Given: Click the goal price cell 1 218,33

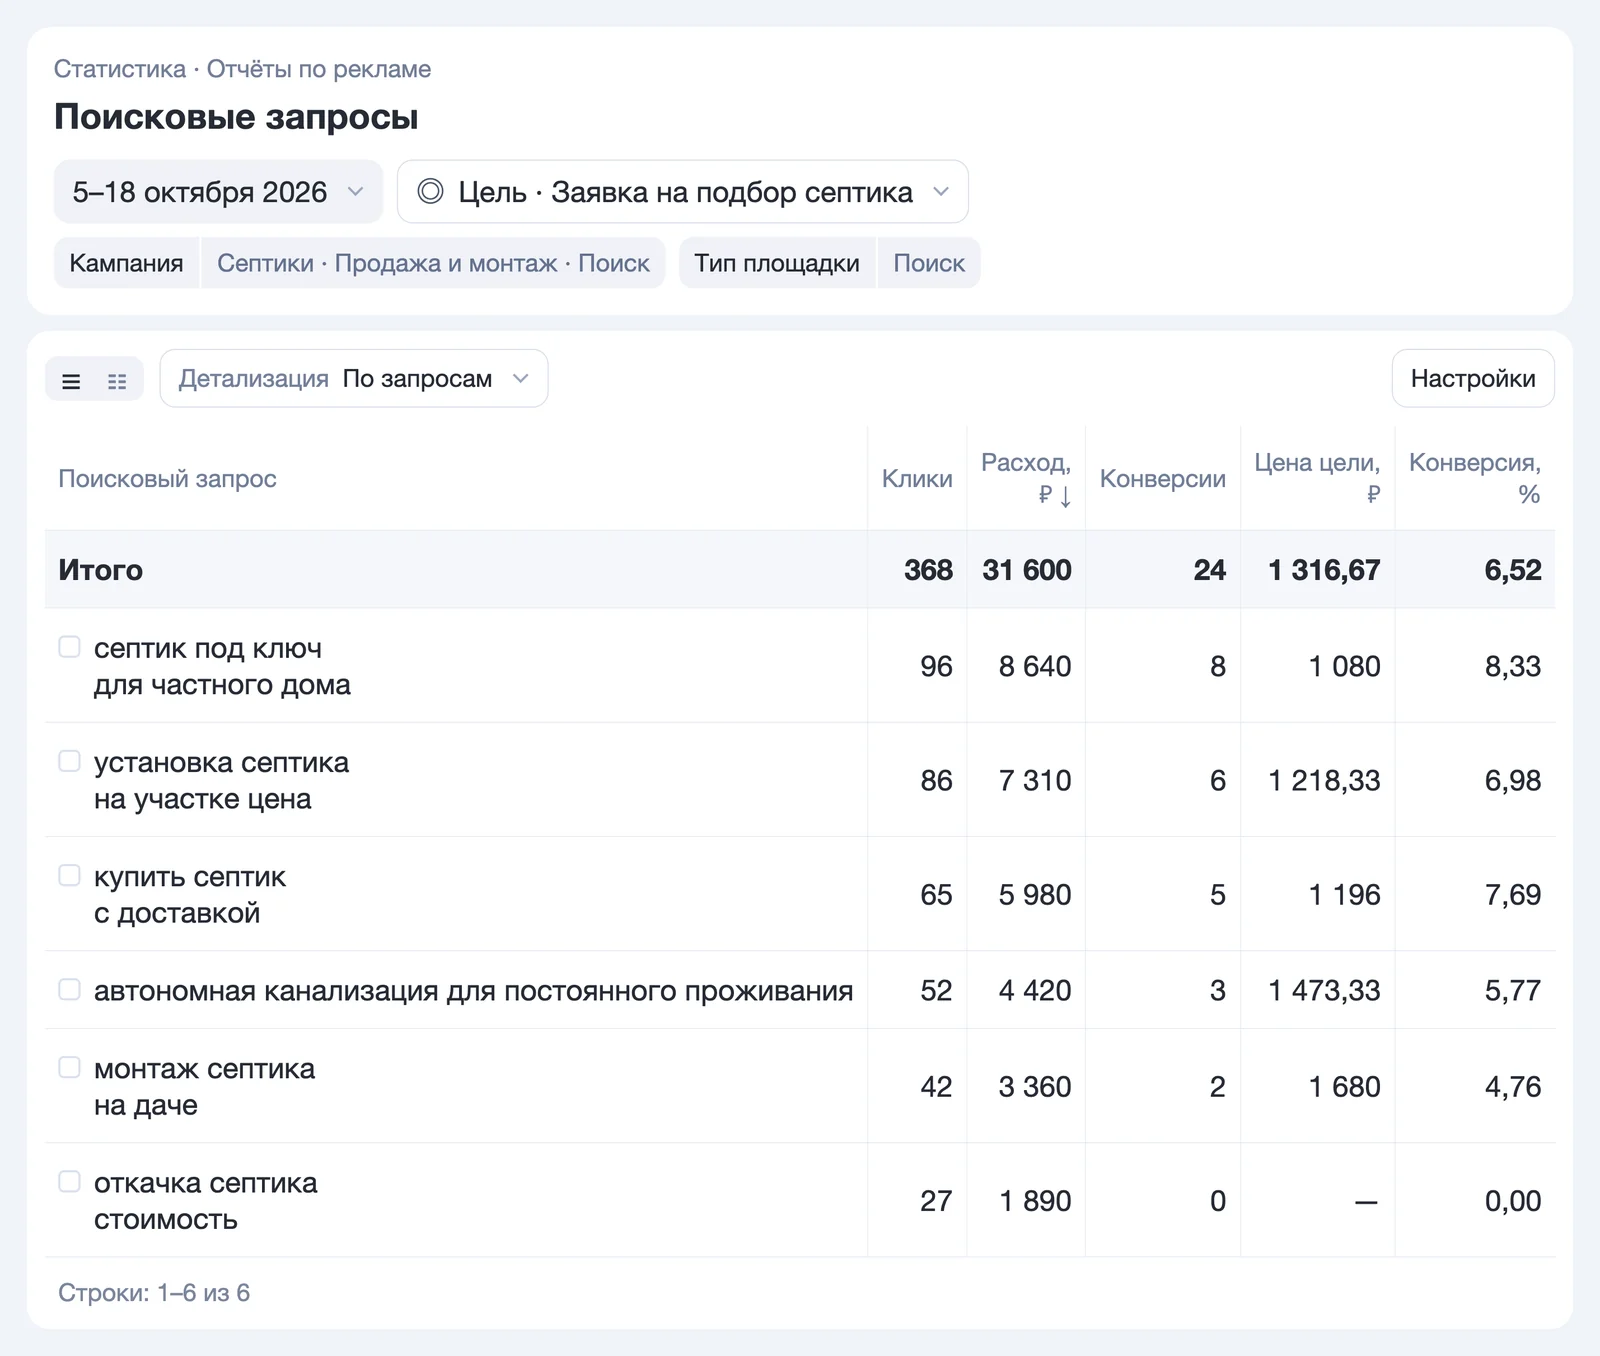Looking at the screenshot, I should pyautogui.click(x=1324, y=780).
